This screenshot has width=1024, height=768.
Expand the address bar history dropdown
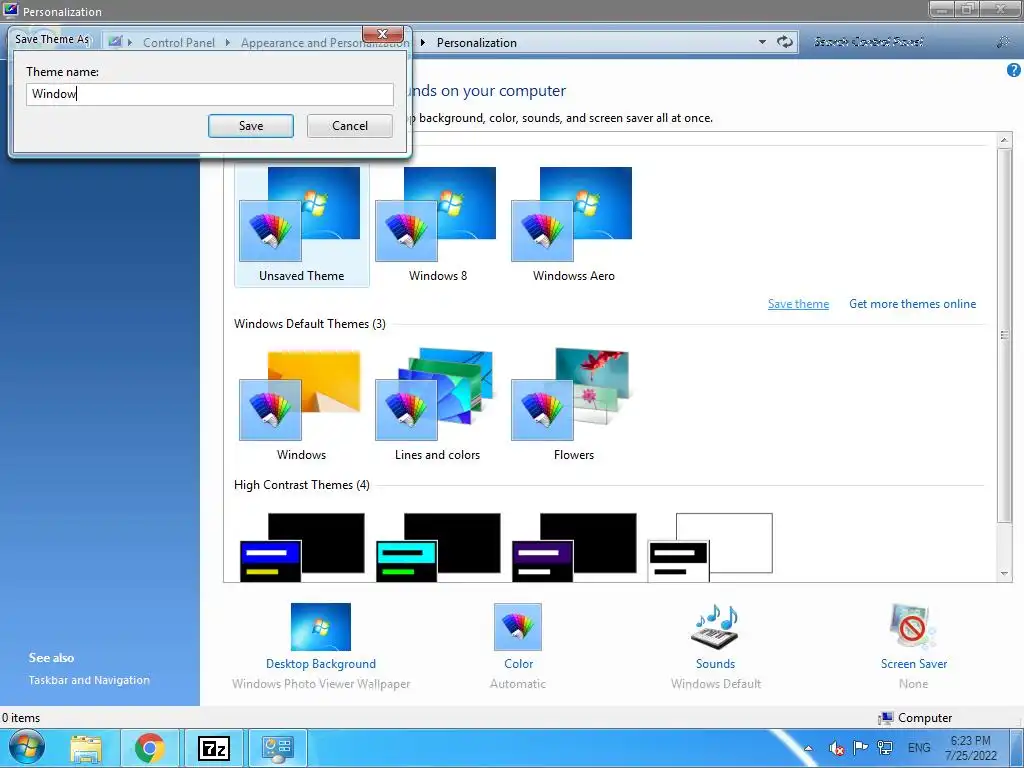tap(762, 42)
